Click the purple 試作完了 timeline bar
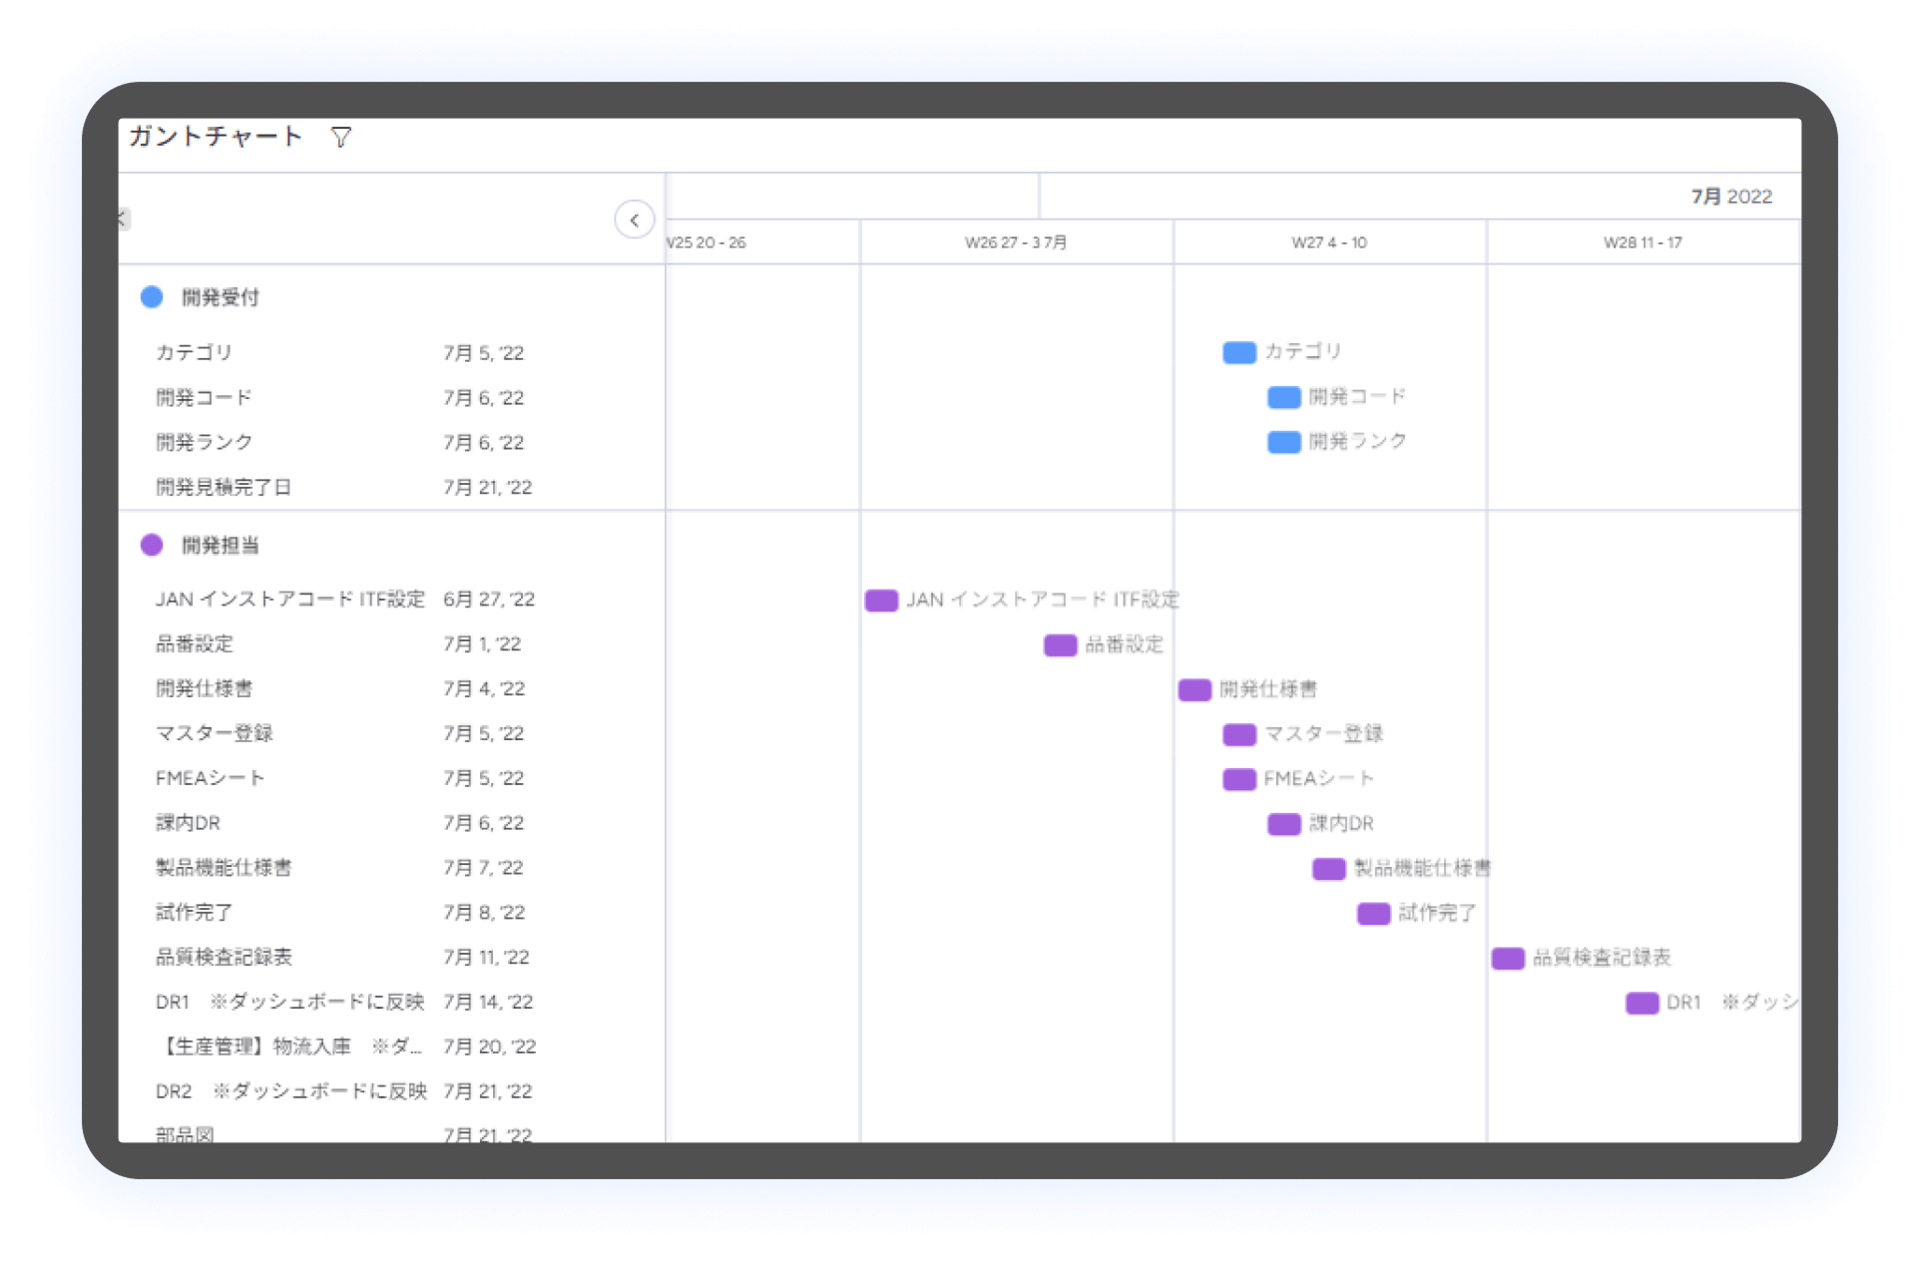1920x1261 pixels. point(1374,914)
